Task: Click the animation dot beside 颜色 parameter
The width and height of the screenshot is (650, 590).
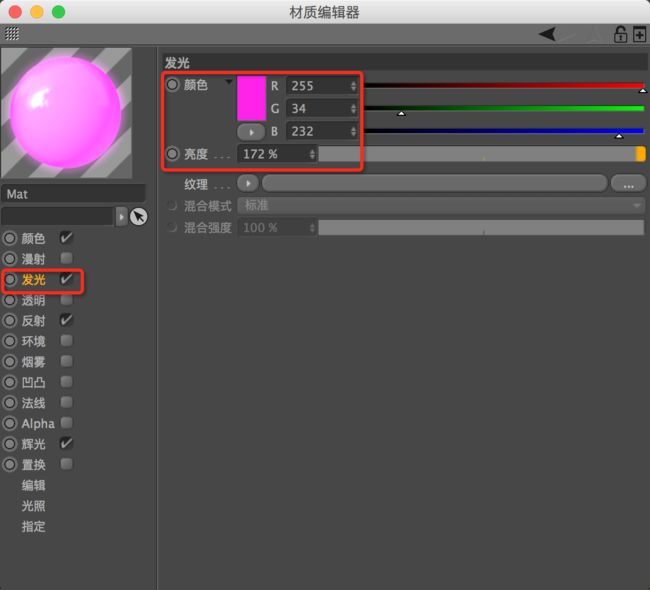Action: pyautogui.click(x=172, y=85)
